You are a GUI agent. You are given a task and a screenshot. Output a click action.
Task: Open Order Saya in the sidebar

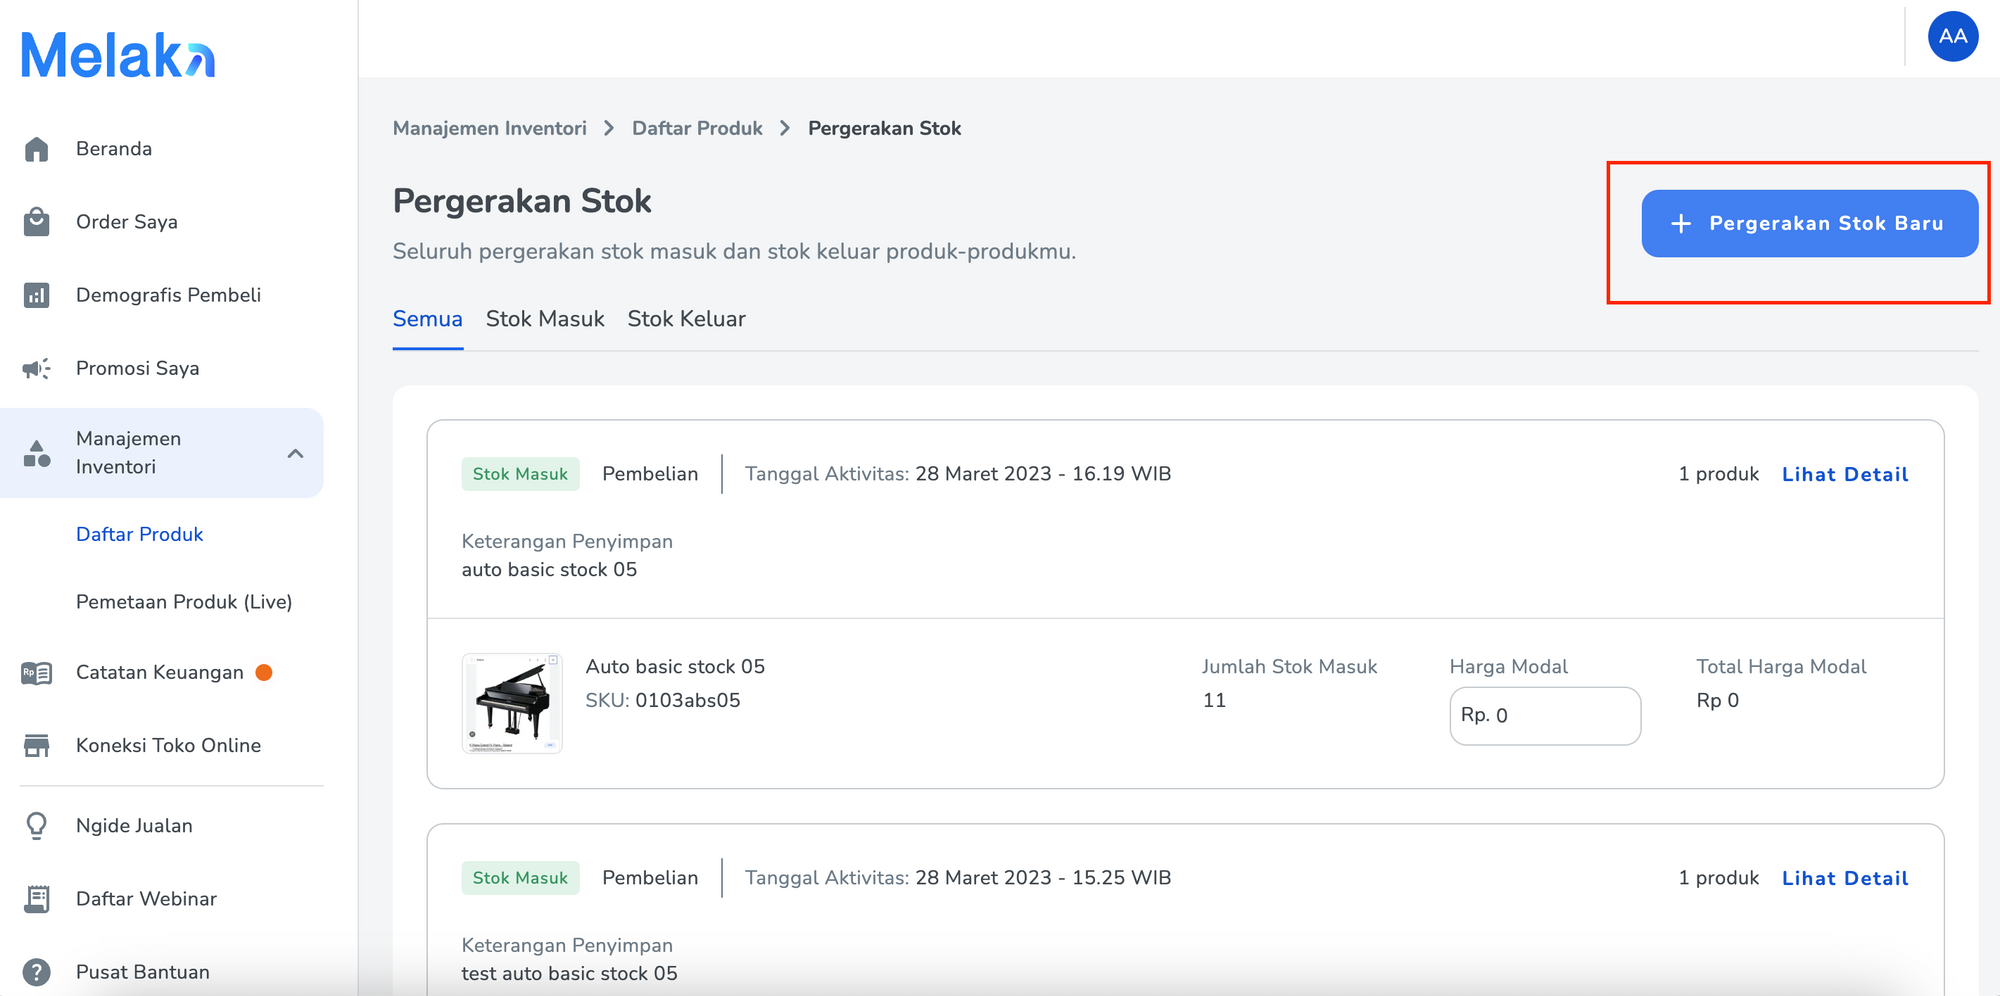coord(127,222)
